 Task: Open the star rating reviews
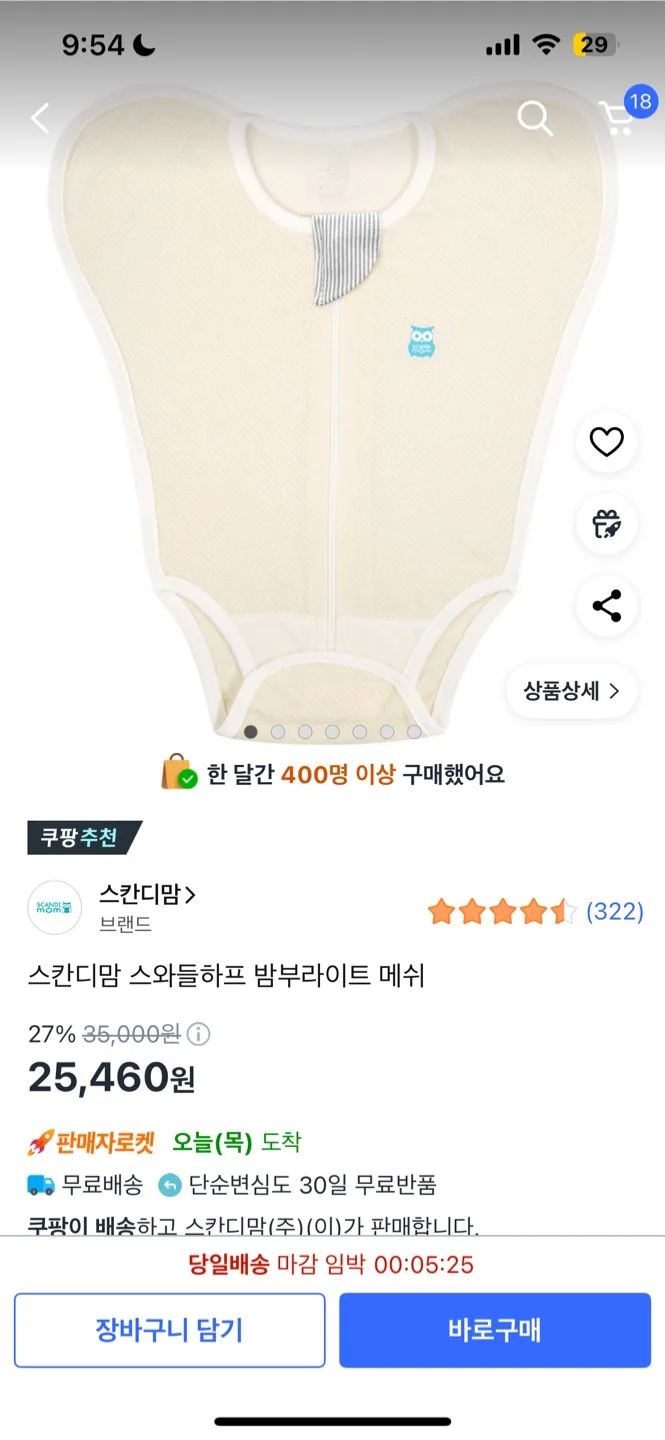(501, 911)
